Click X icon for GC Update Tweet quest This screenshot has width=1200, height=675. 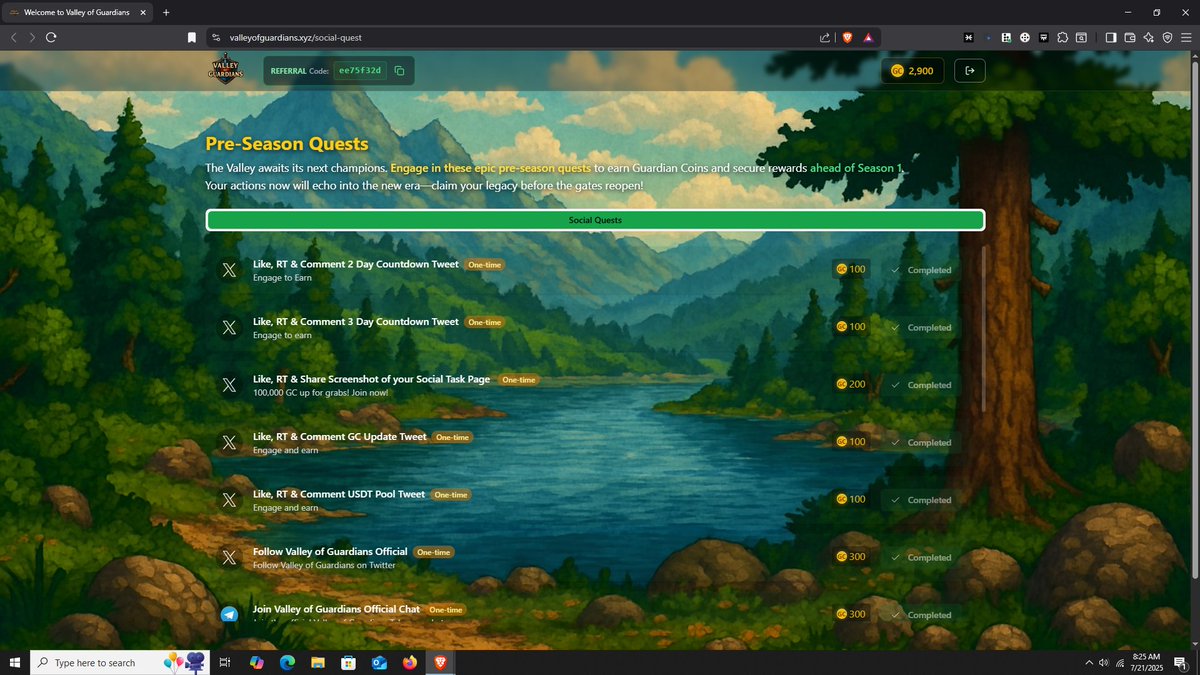(229, 442)
